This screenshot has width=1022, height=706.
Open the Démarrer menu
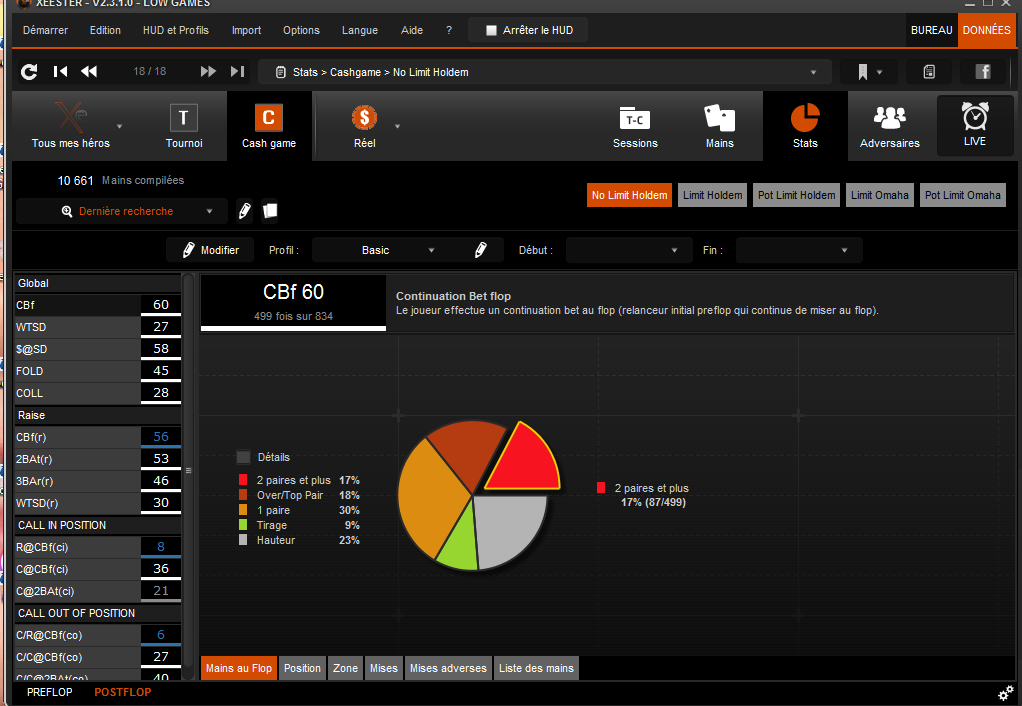point(46,30)
